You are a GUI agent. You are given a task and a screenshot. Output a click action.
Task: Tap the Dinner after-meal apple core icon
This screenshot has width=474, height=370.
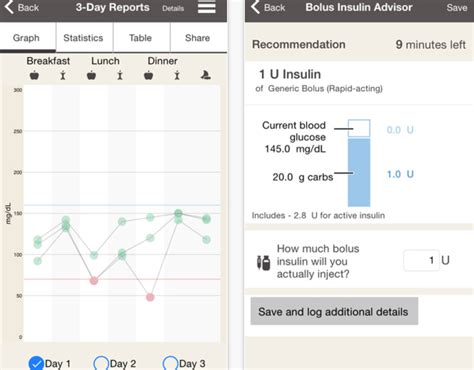point(177,76)
